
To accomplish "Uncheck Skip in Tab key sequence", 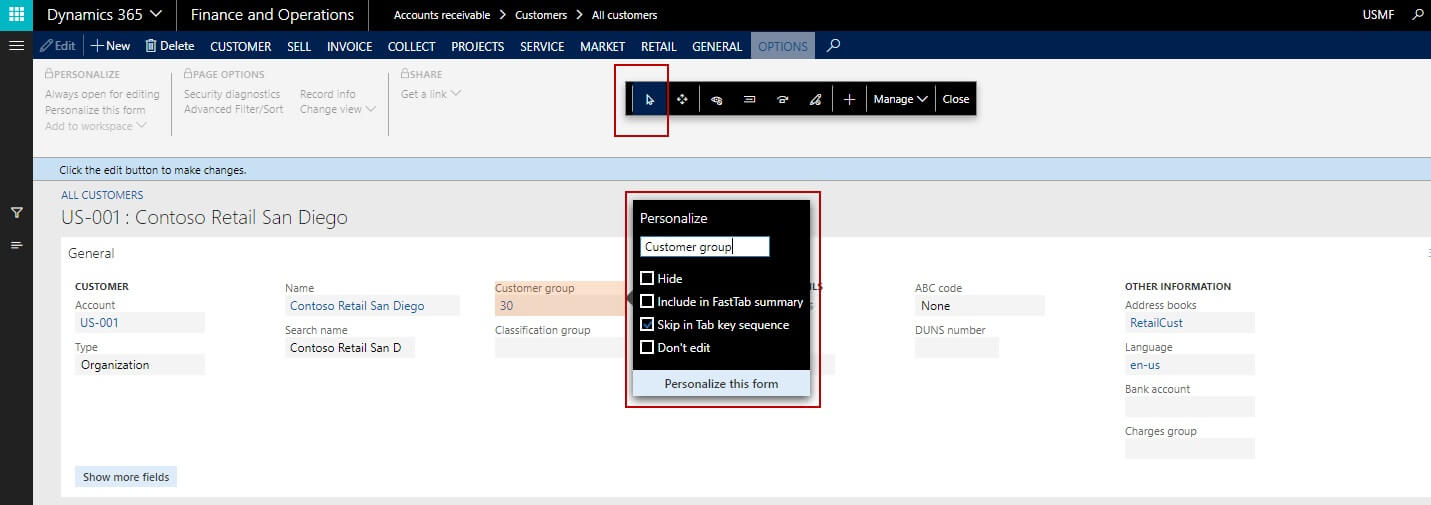I will click(647, 324).
